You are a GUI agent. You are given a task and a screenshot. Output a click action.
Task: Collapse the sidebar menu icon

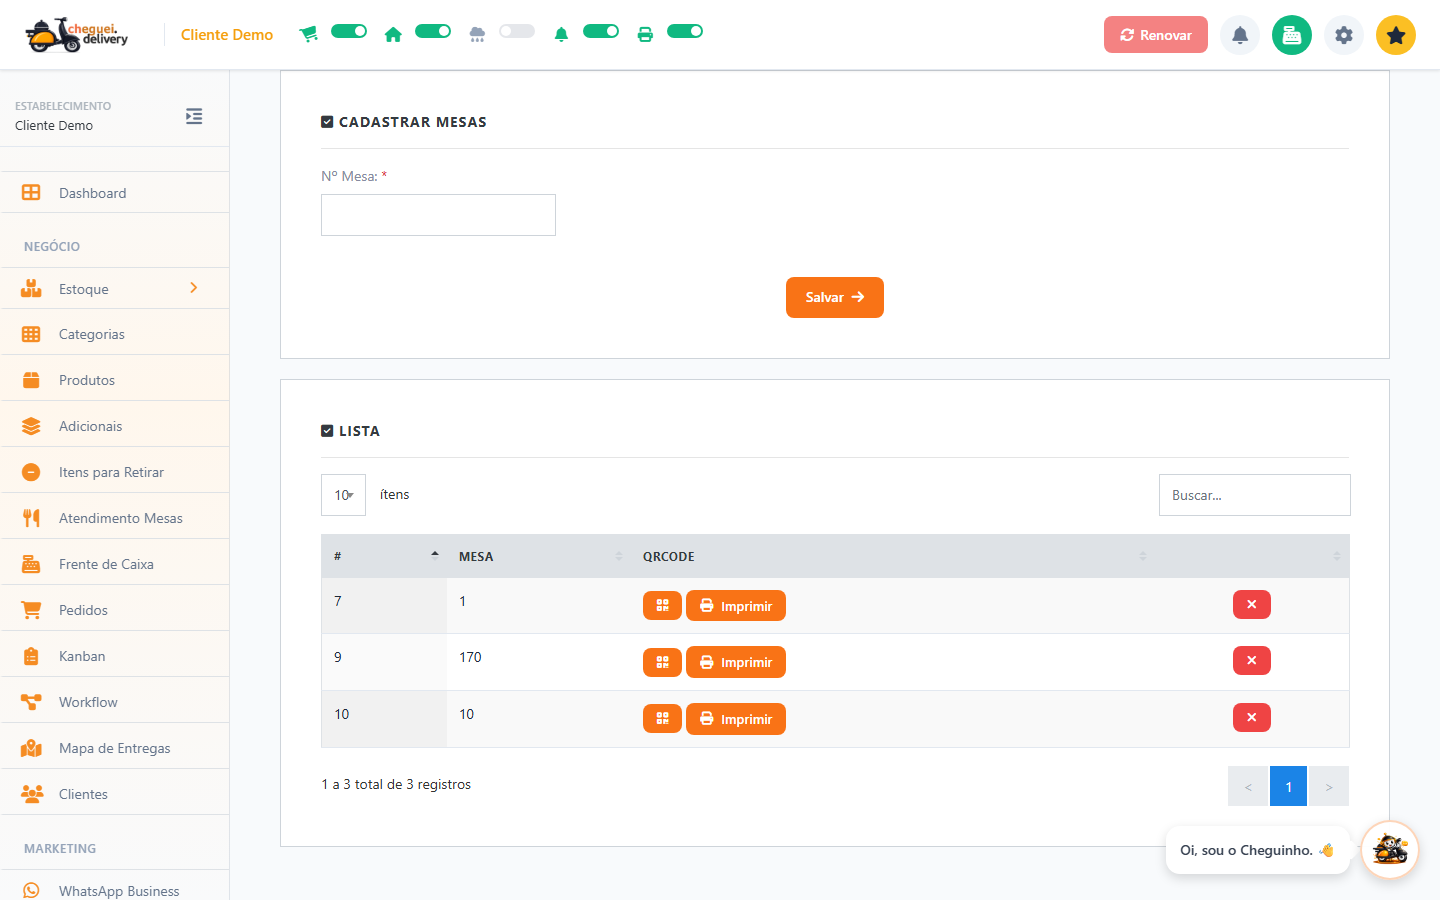194,116
